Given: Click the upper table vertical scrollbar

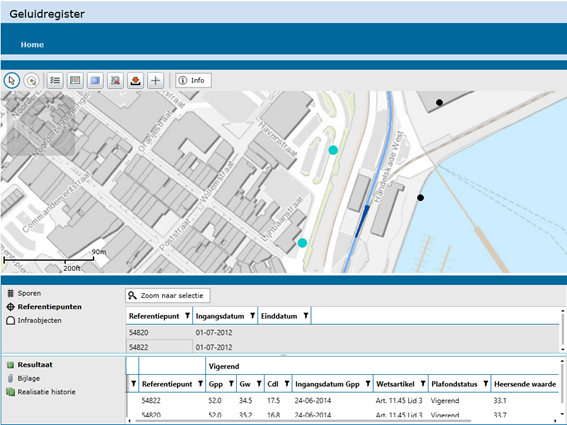Looking at the screenshot, I should [x=563, y=330].
